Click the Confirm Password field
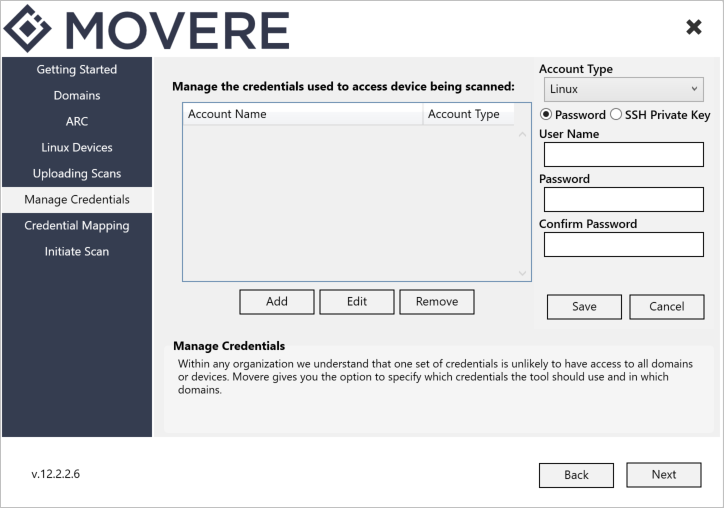This screenshot has width=724, height=508. [x=624, y=244]
